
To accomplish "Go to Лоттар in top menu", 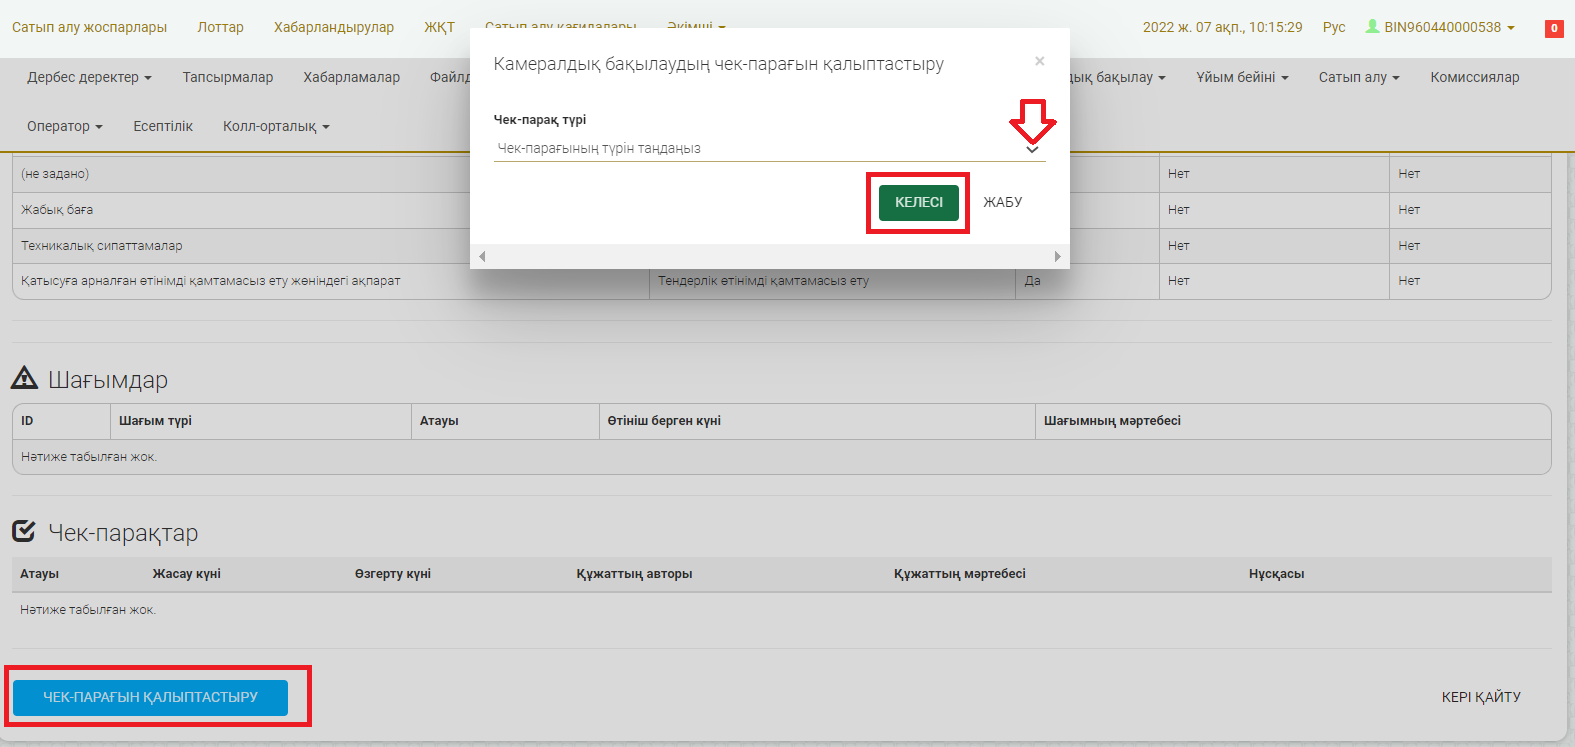I will point(220,27).
